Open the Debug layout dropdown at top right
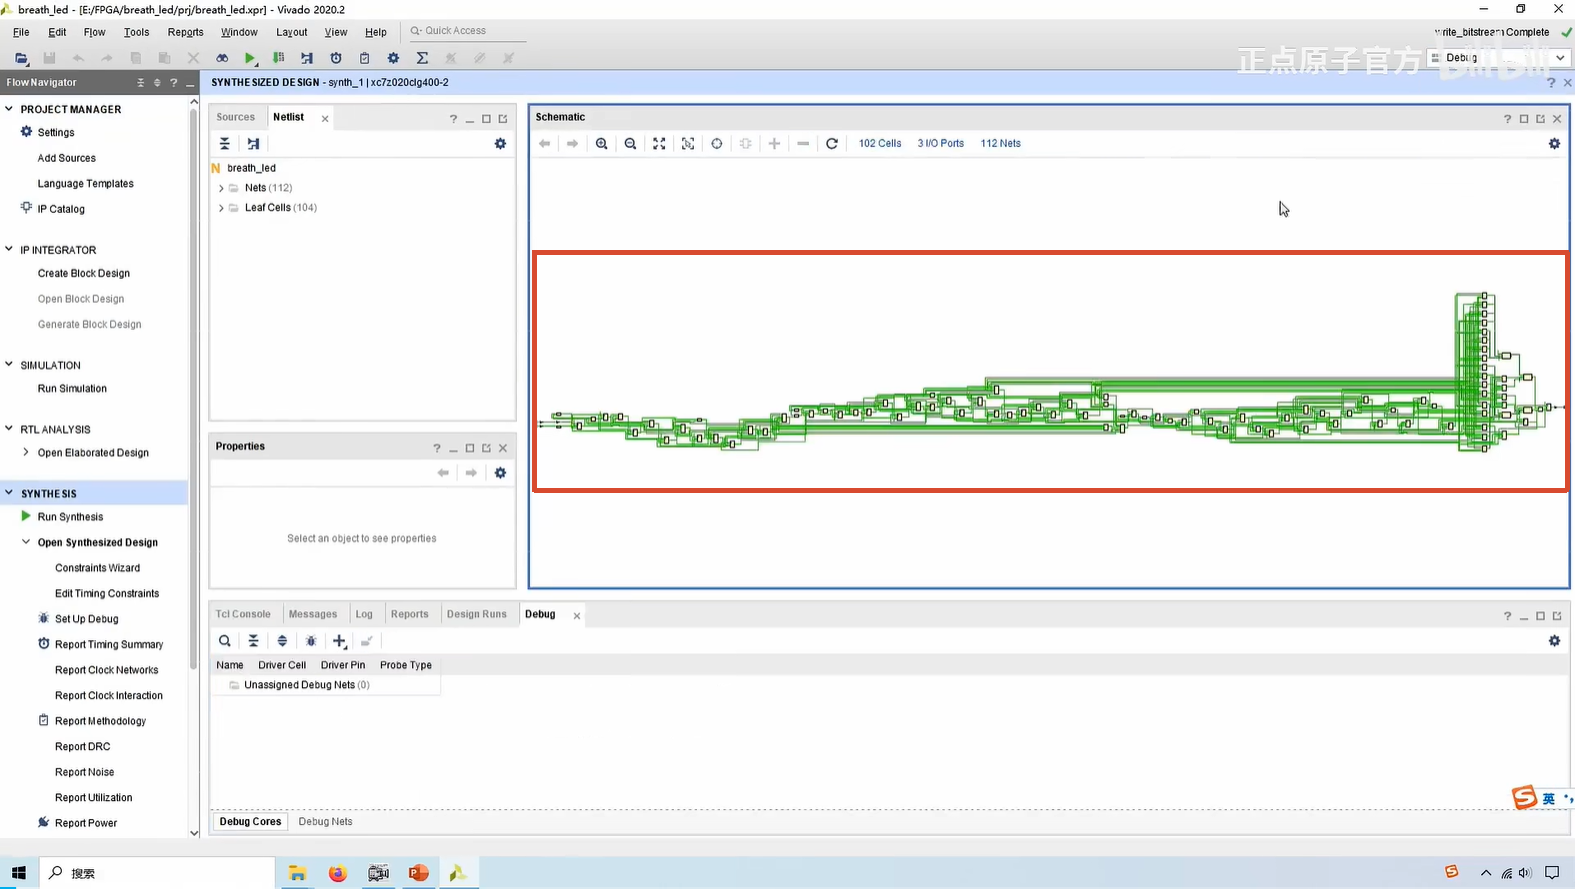Screen dimensions: 1575x889 [1498, 58]
